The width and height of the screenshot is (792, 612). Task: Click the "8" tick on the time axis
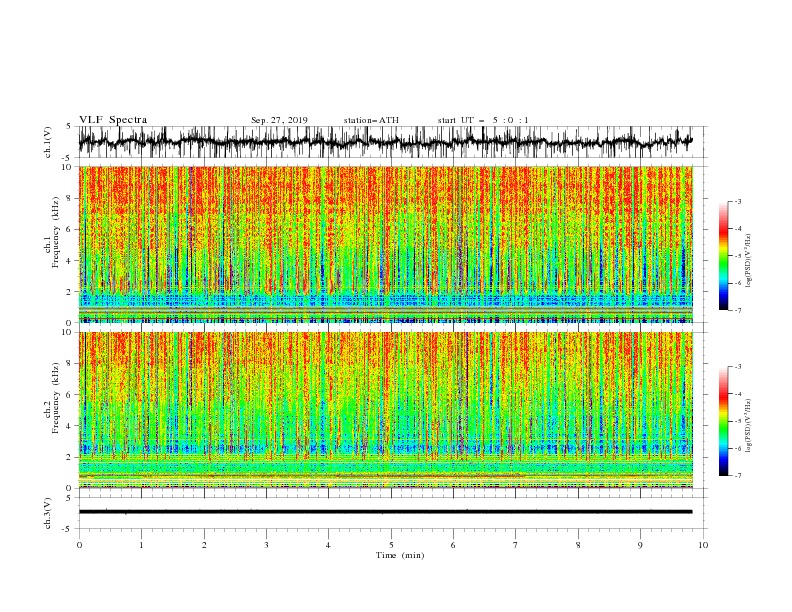[x=578, y=545]
